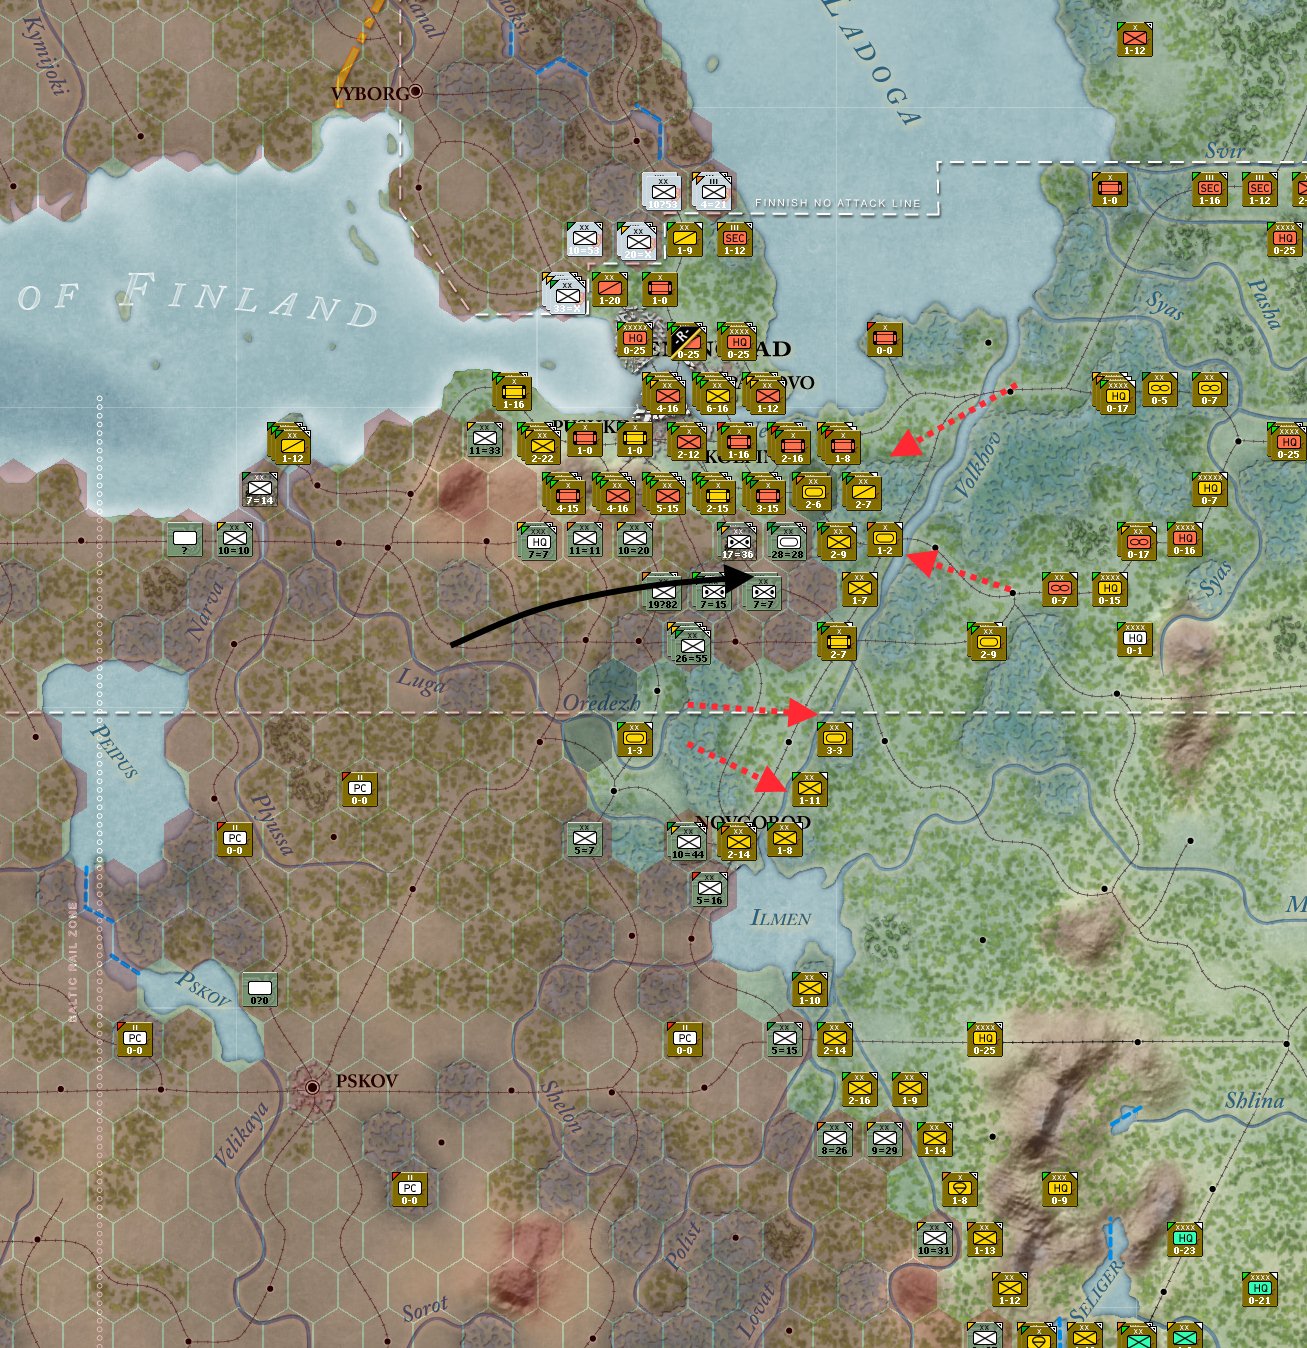This screenshot has height=1348, width=1307.
Task: Select the 5=7 German infantry division
Action: pos(585,840)
